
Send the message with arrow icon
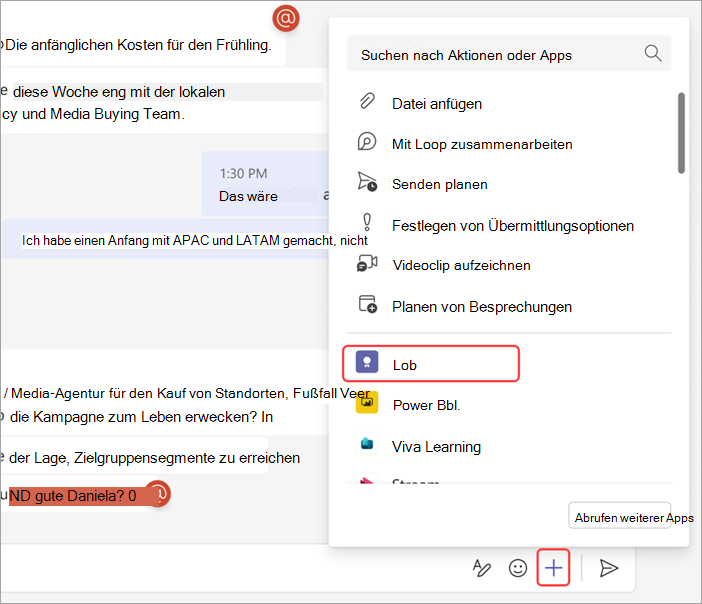(x=608, y=568)
